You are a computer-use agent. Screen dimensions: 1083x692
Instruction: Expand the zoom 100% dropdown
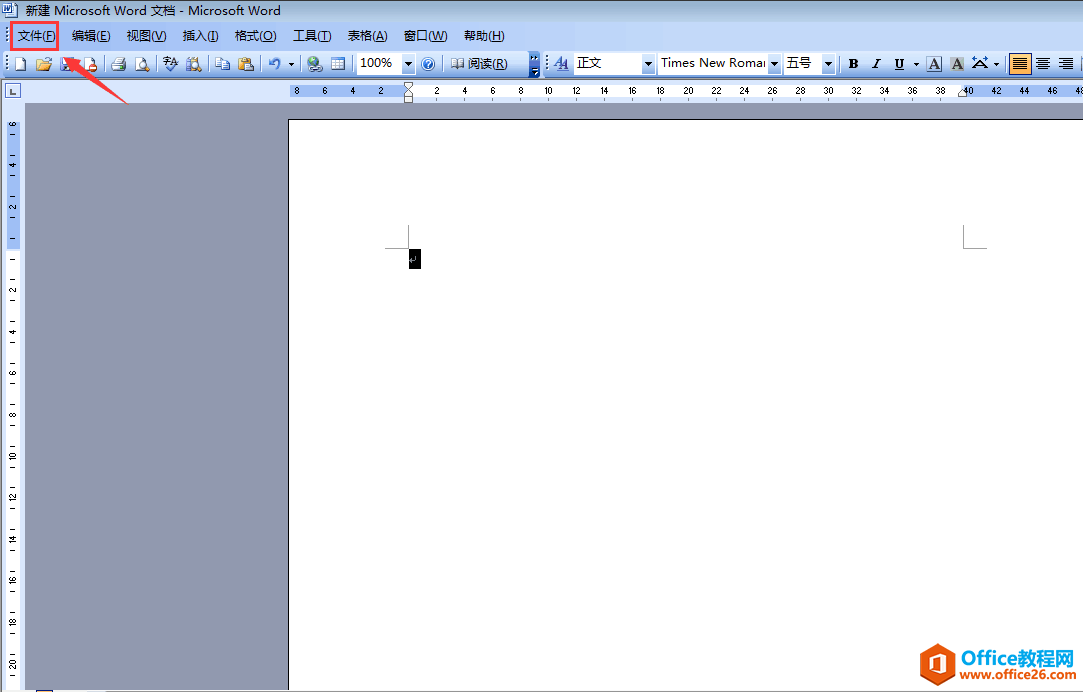coord(408,64)
